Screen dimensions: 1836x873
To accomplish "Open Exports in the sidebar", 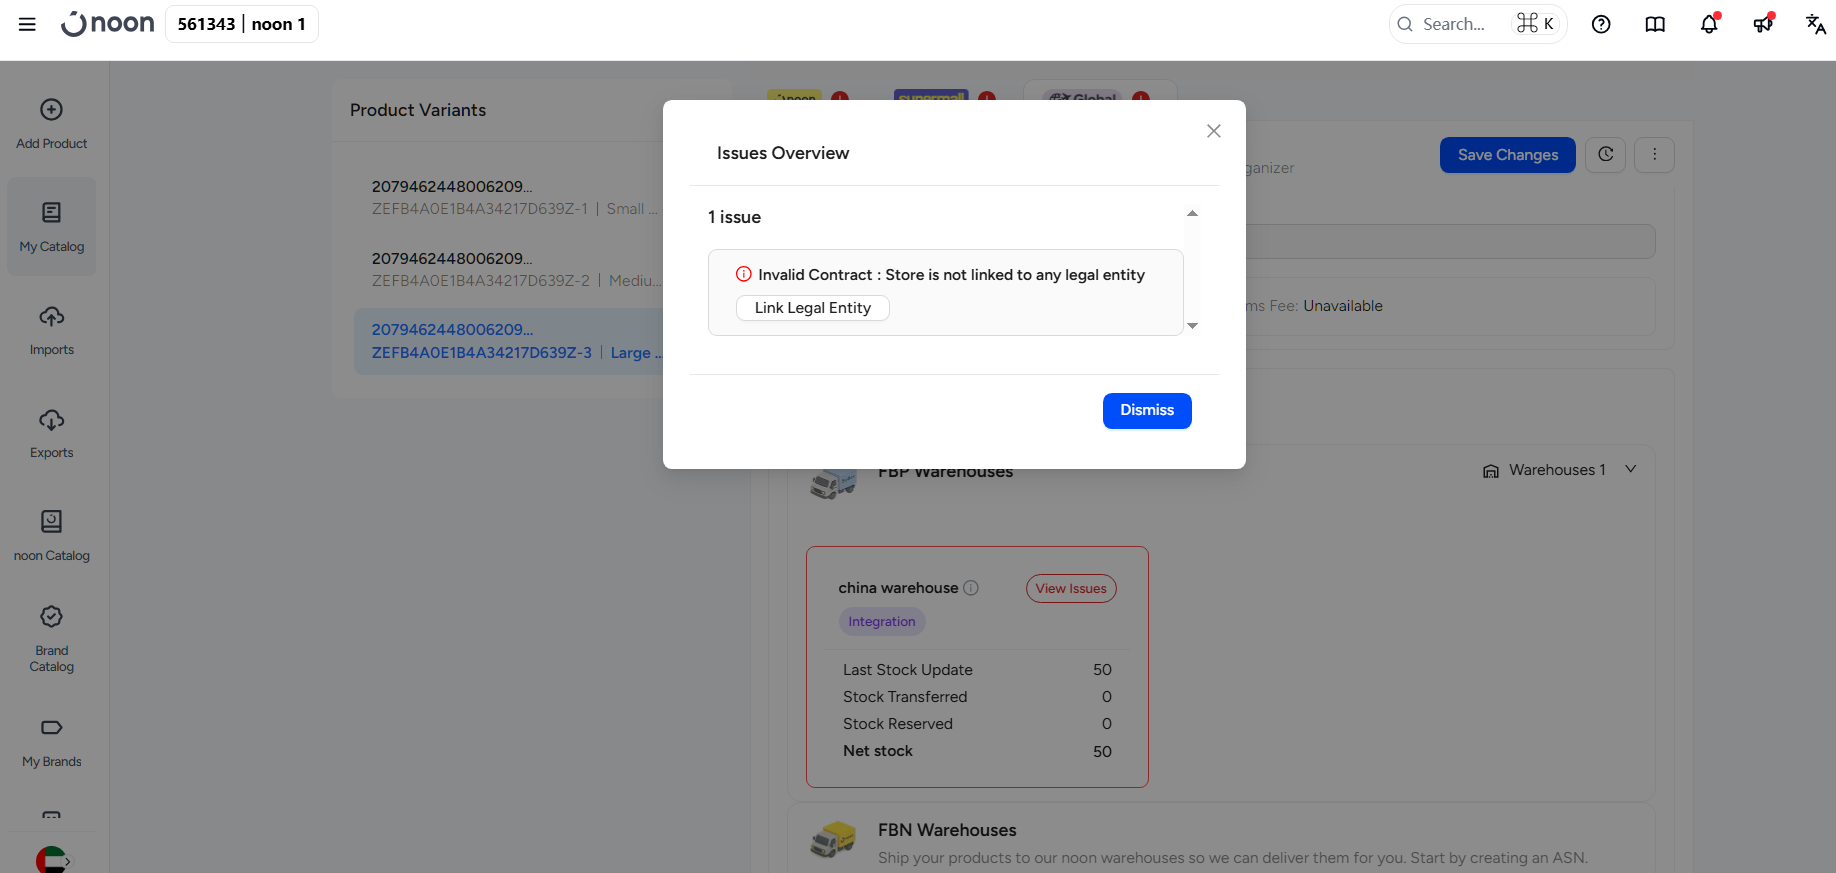I will pos(52,434).
